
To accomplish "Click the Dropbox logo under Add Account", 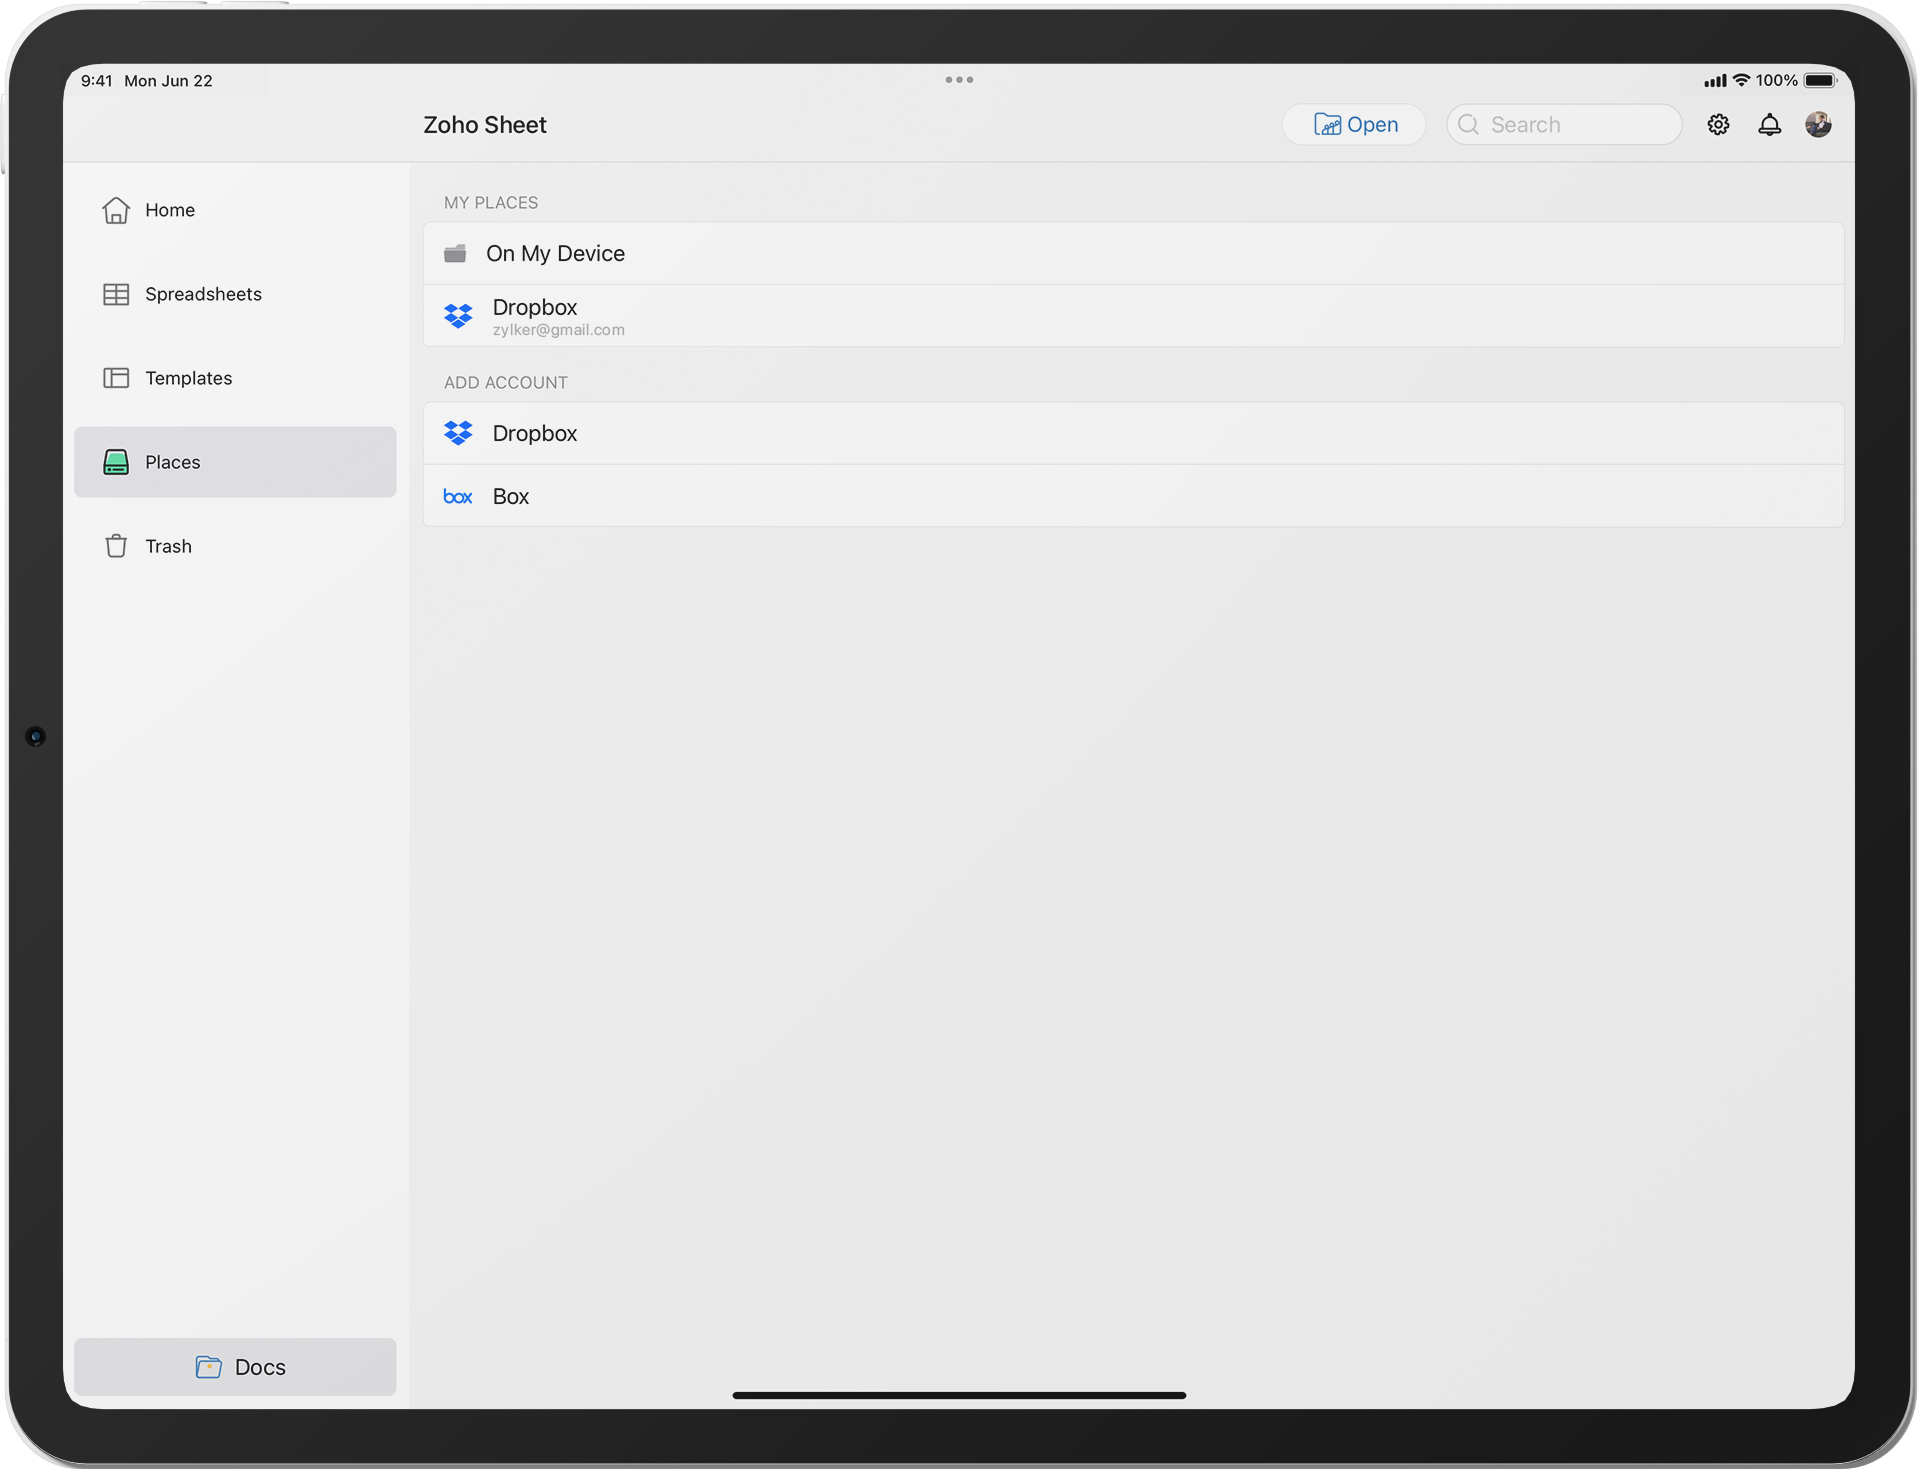I will click(x=458, y=433).
